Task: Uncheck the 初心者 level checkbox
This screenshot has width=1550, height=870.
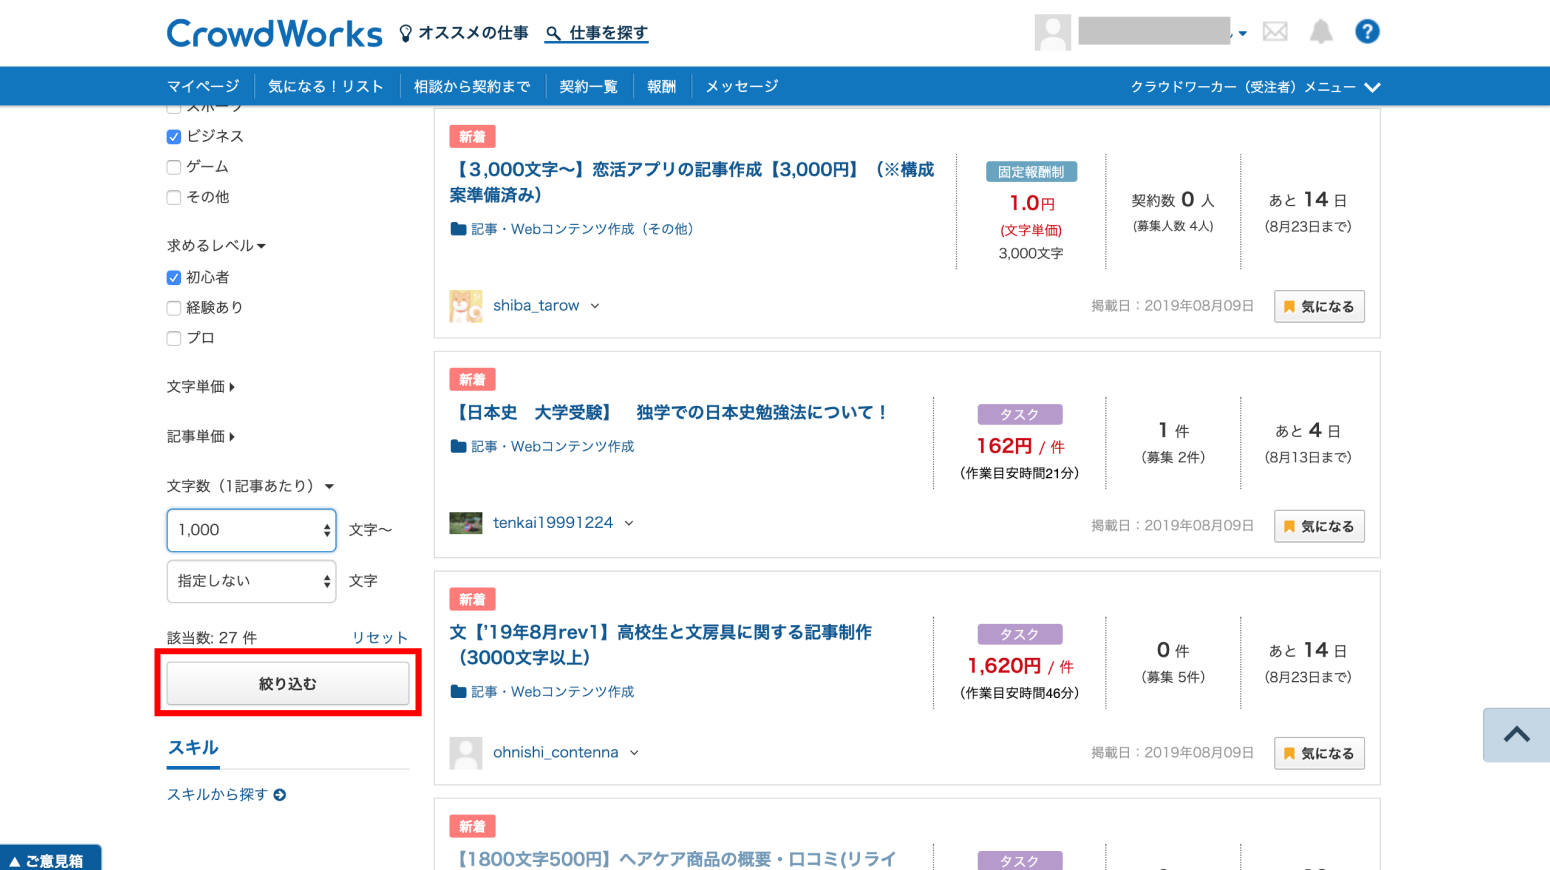Action: pos(174,278)
